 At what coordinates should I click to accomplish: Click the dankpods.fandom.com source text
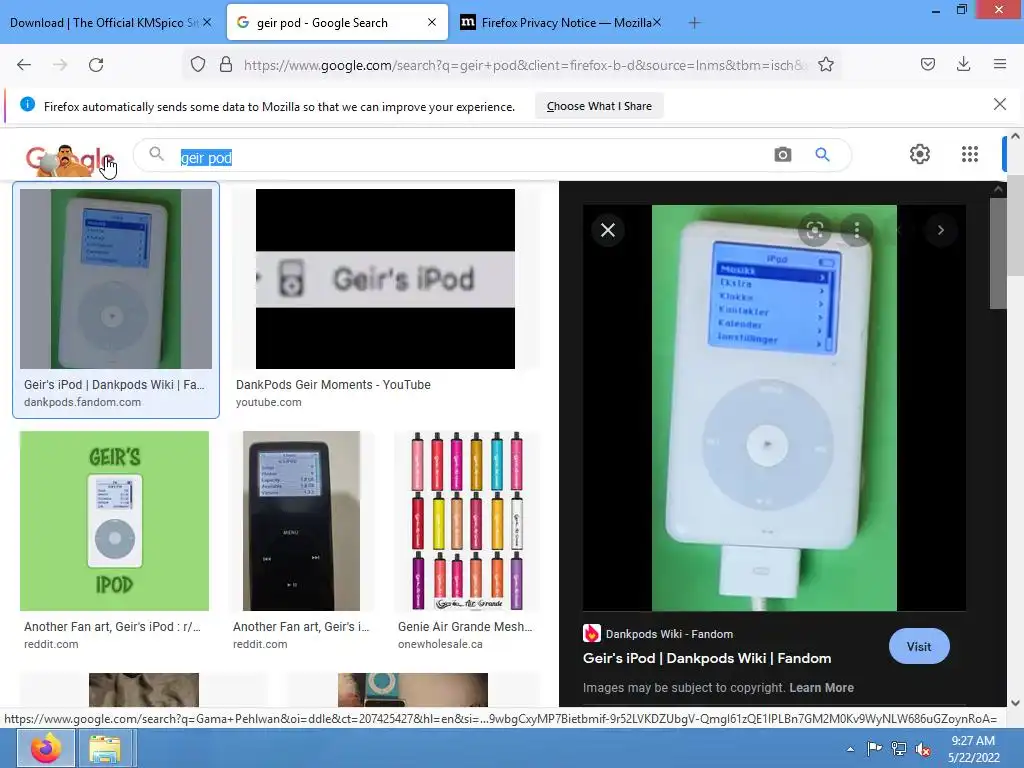coord(82,402)
